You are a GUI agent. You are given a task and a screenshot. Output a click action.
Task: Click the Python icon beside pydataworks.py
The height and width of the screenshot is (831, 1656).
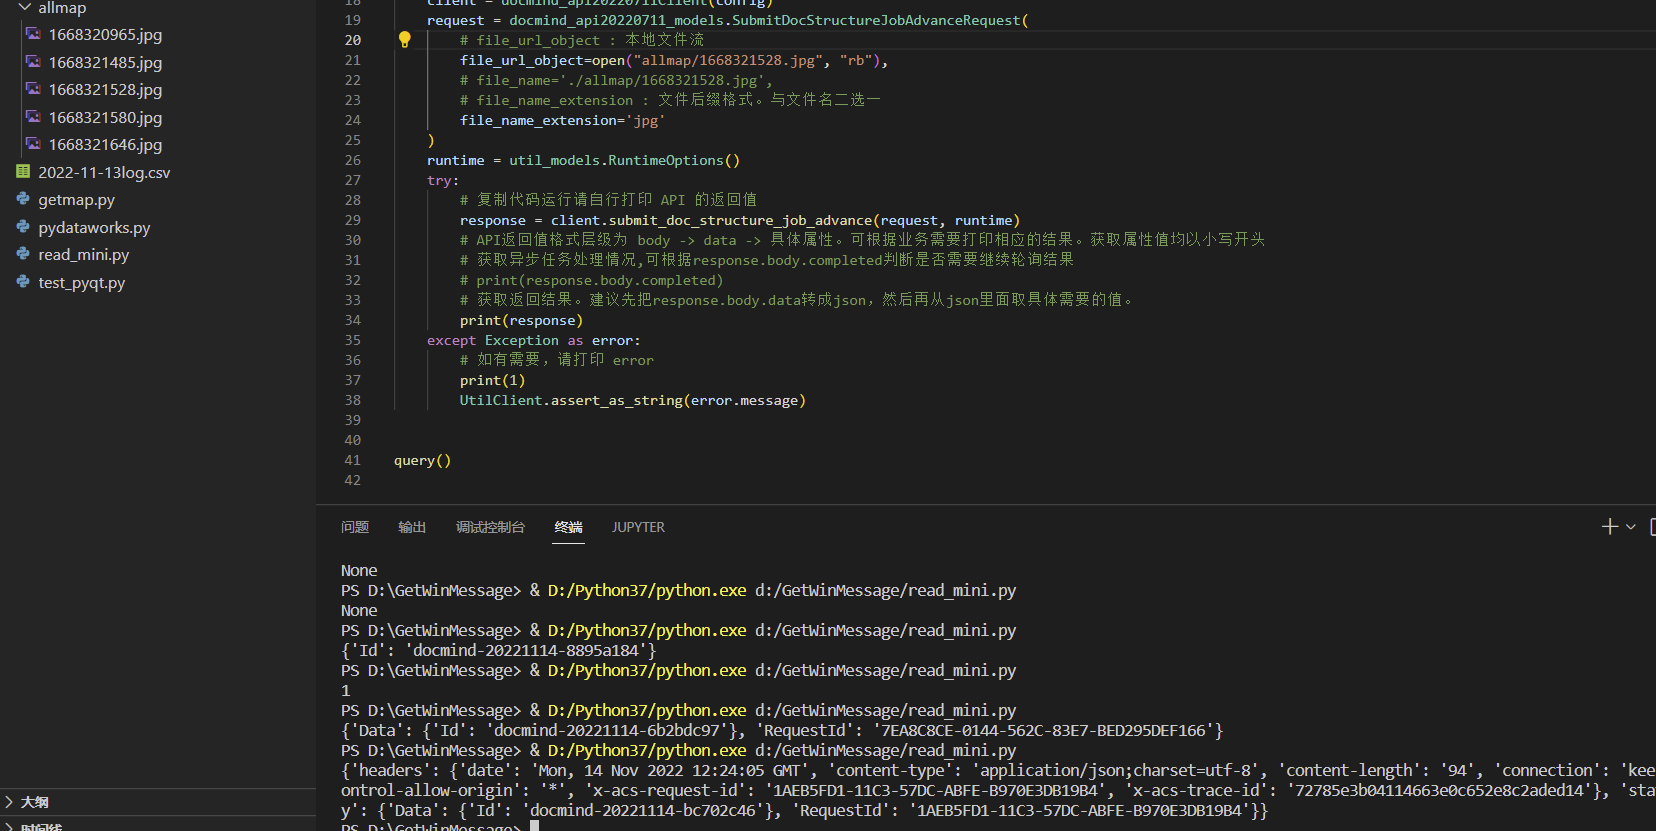23,227
